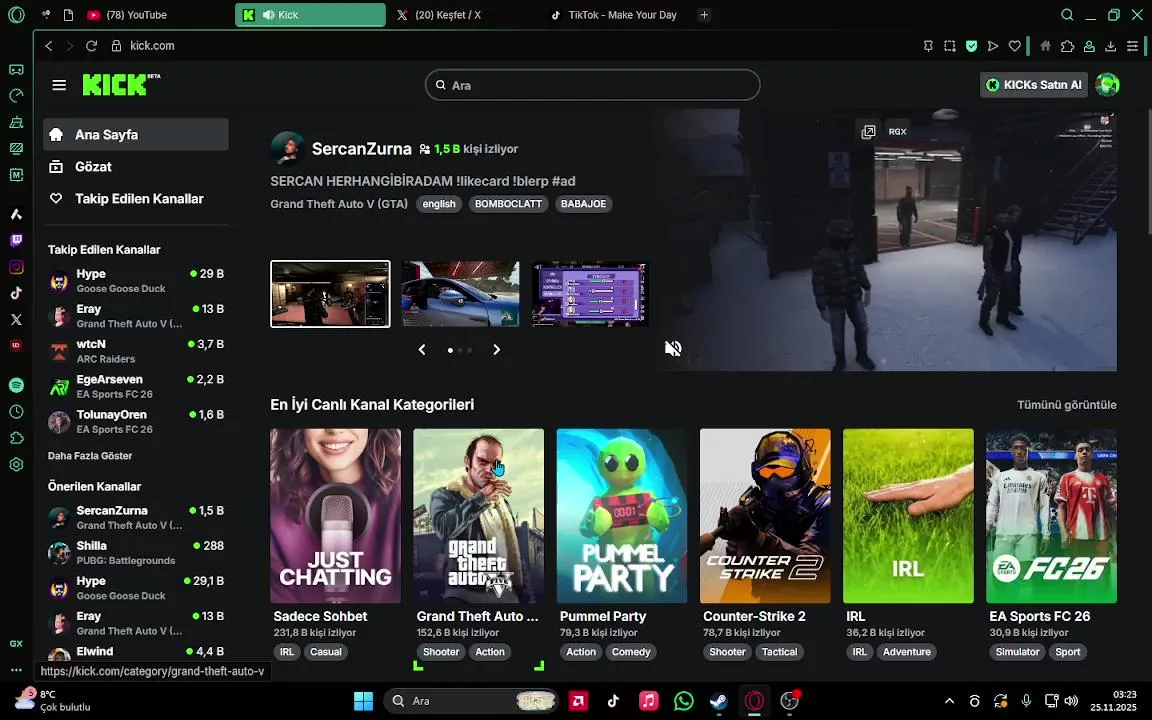Go back to the previous page

pyautogui.click(x=48, y=46)
